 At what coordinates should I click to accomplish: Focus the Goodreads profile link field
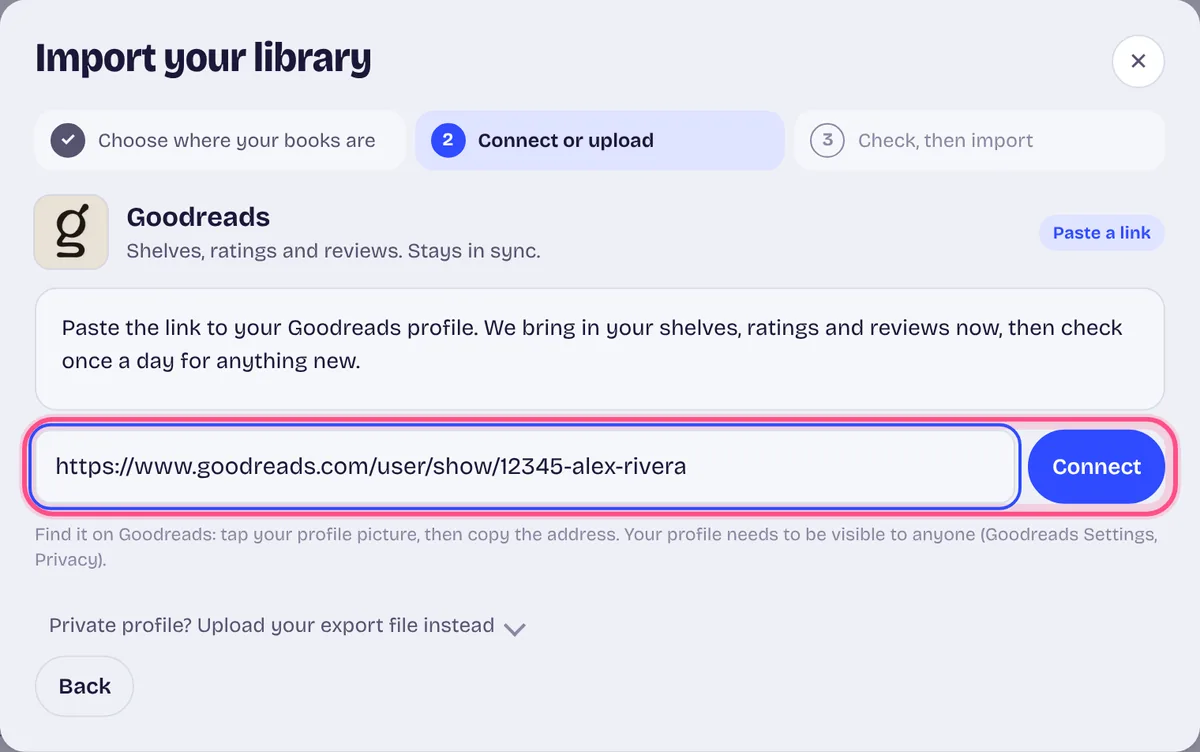[x=525, y=466]
